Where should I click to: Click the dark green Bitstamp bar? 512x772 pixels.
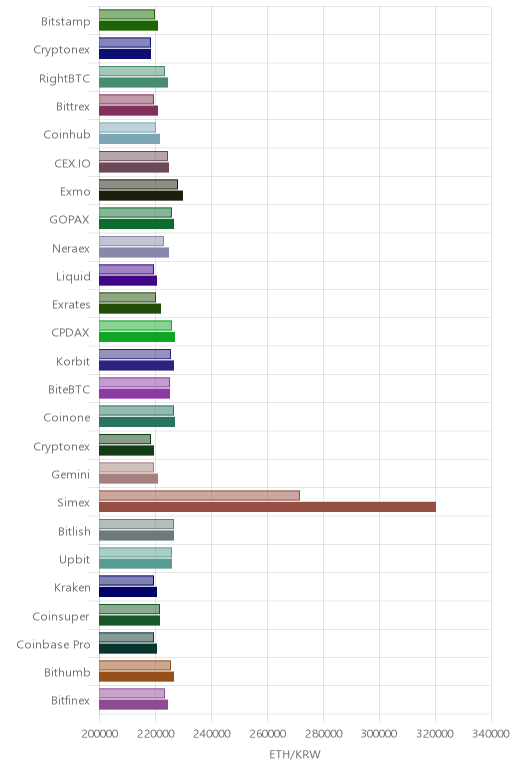point(128,26)
